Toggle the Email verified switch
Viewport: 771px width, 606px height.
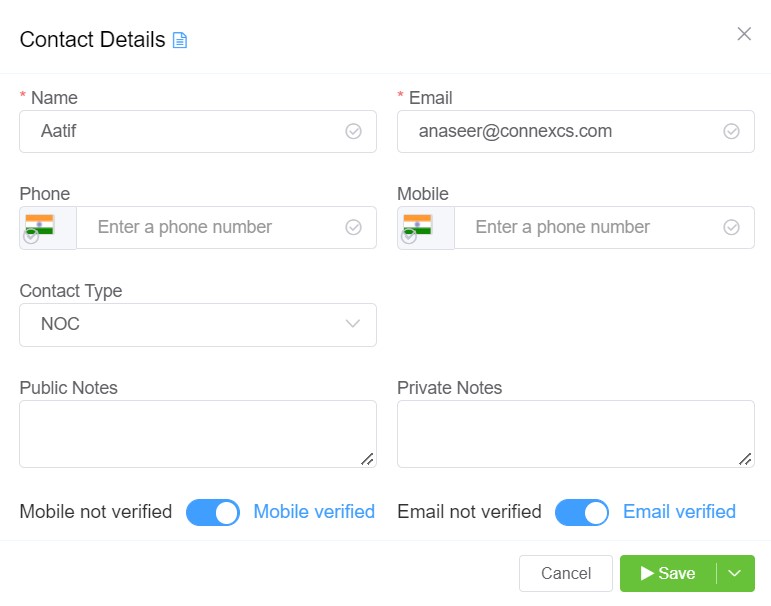[x=581, y=512]
